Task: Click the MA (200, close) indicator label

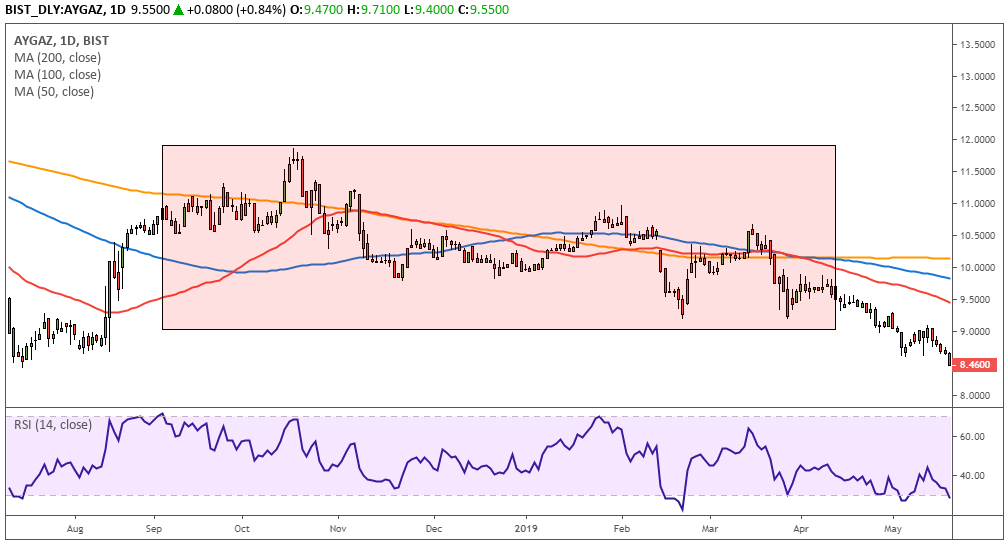Action: coord(57,58)
